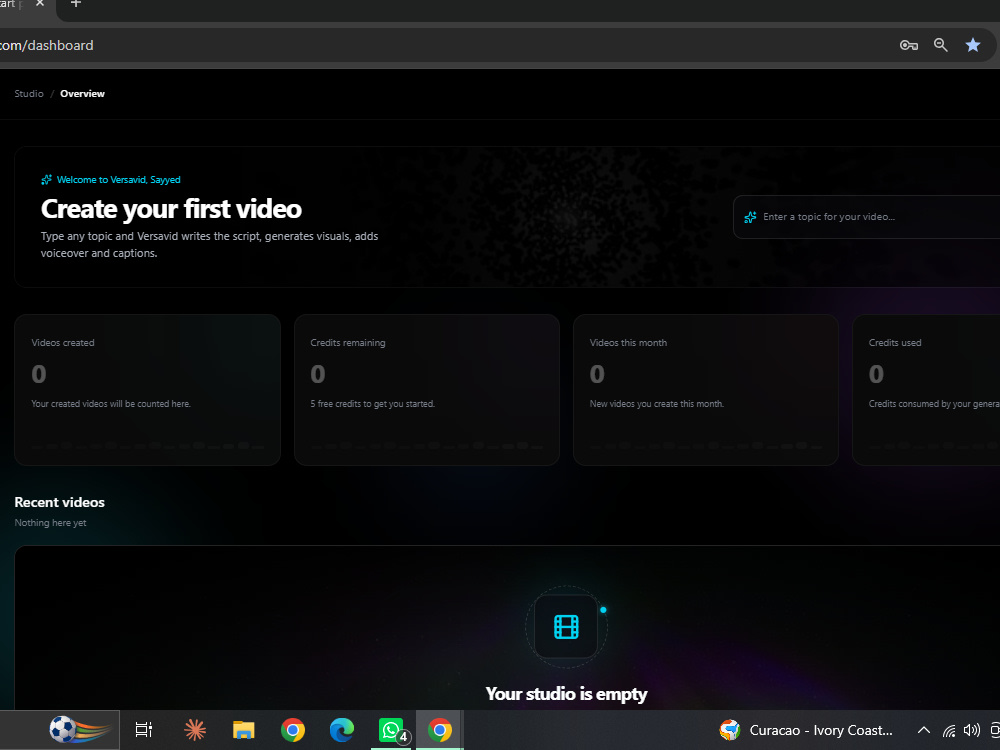
Task: Open the Credits used stat card
Action: tap(926, 390)
